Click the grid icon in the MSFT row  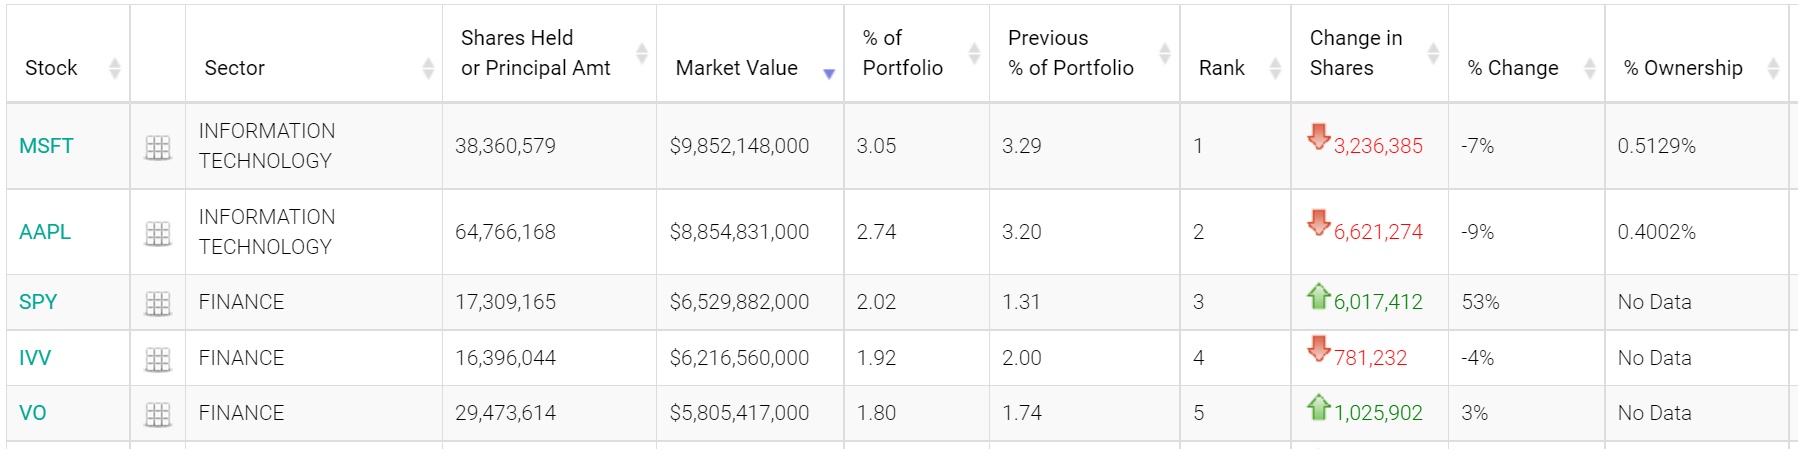tap(158, 148)
